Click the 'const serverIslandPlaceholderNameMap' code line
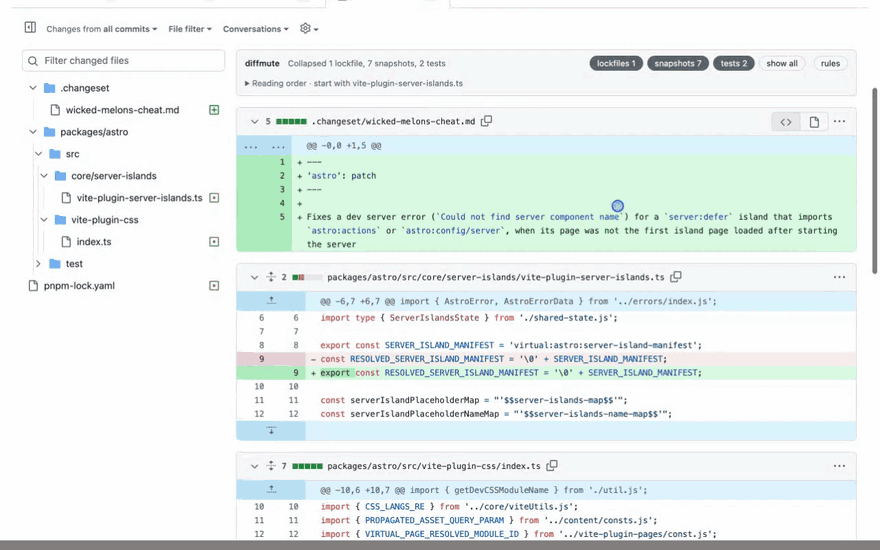This screenshot has width=880, height=550. tap(546, 414)
